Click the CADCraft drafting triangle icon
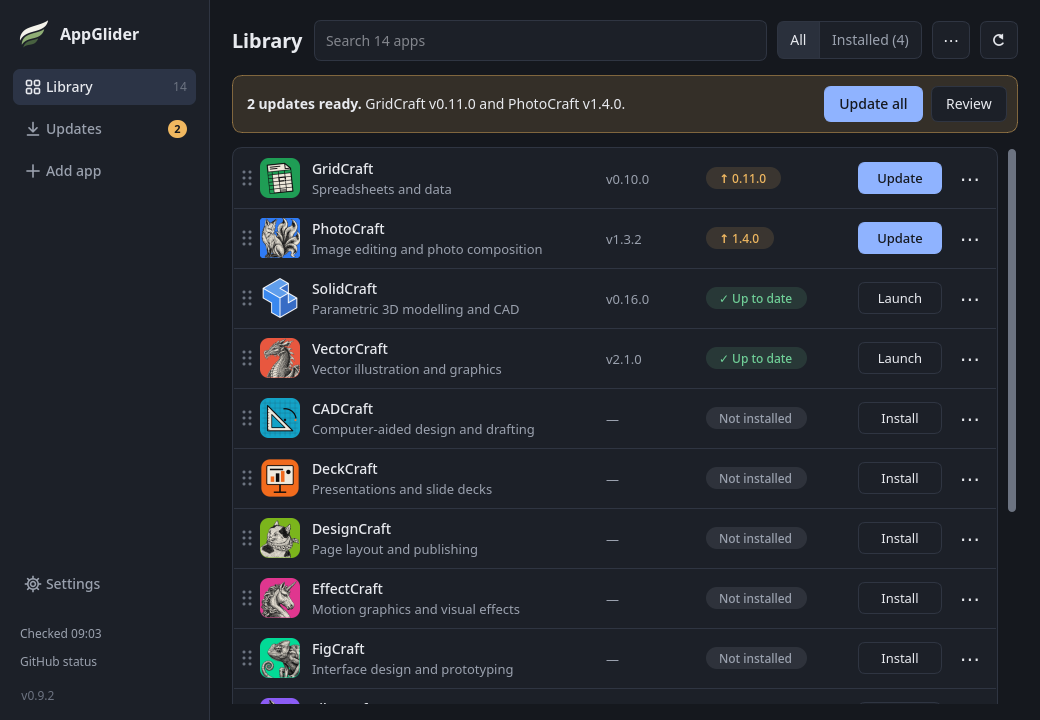Viewport: 1040px width, 720px height. [x=280, y=418]
